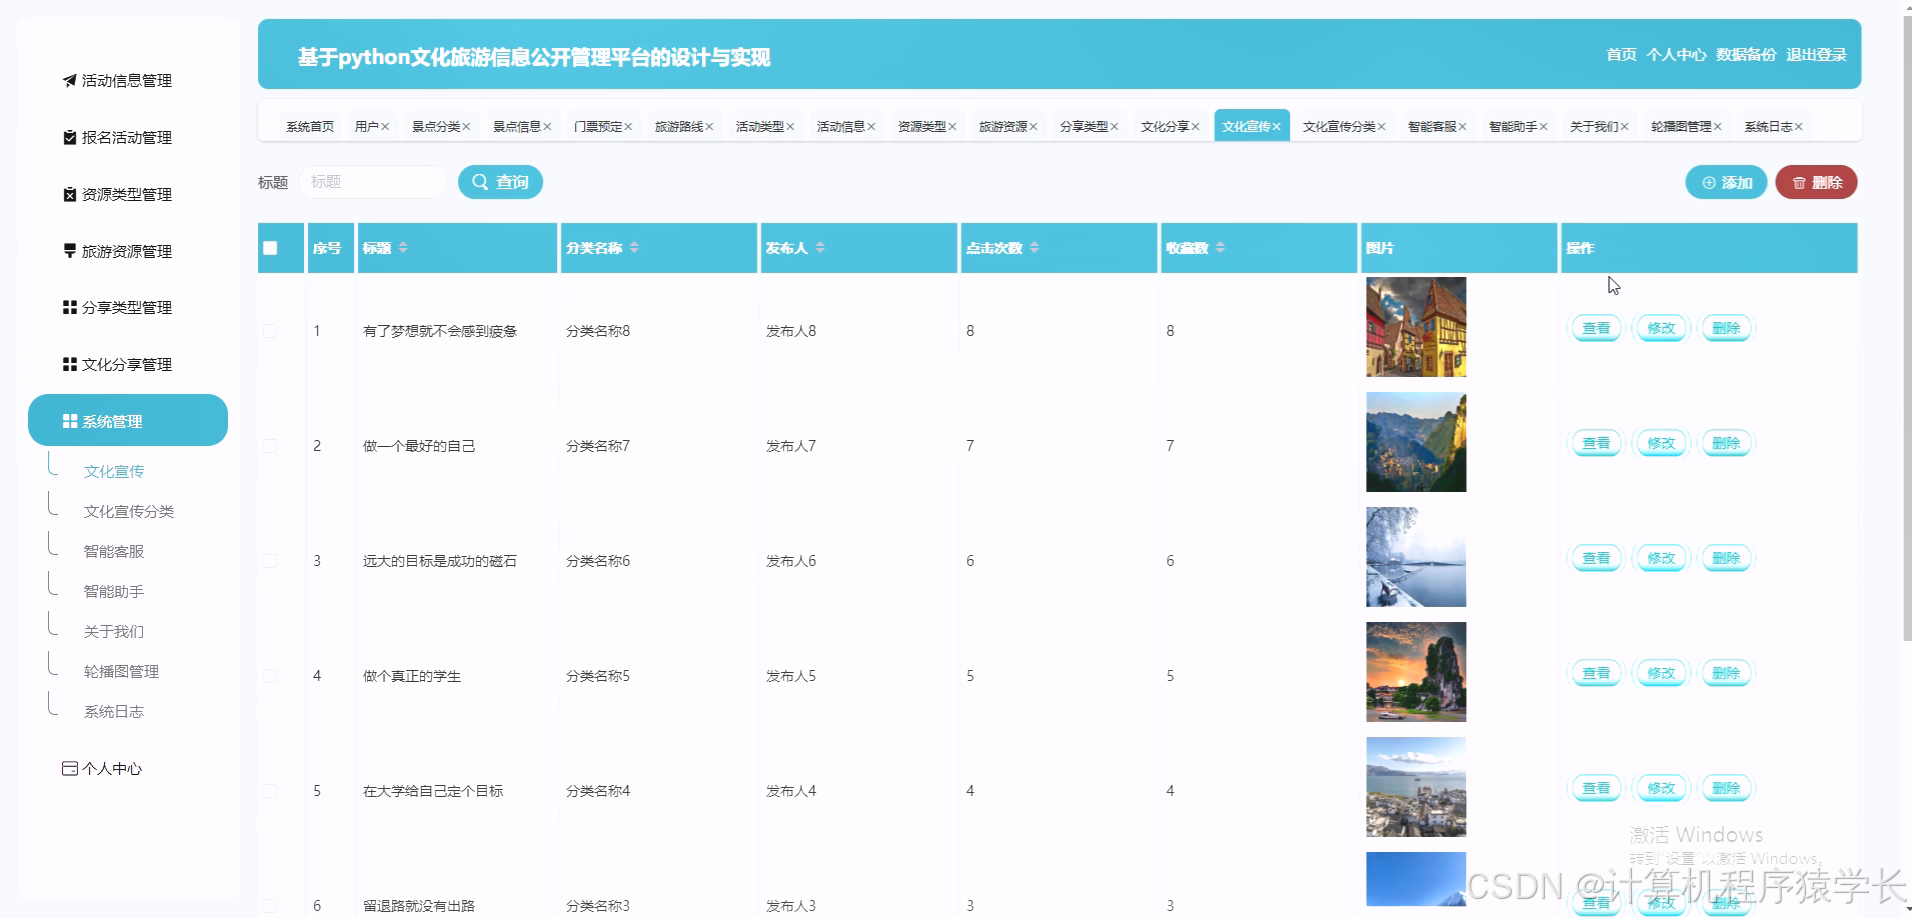Collapse the 系统管理 sidebar section
Viewport: 1912px width, 918px height.
[128, 420]
